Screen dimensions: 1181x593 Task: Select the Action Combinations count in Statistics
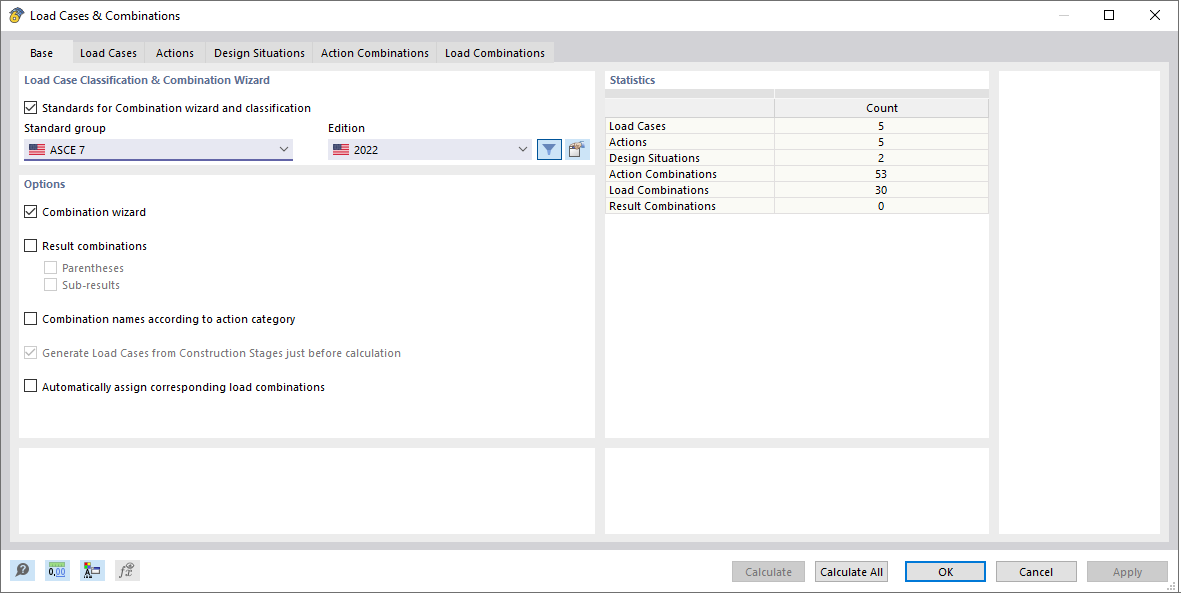[881, 173]
